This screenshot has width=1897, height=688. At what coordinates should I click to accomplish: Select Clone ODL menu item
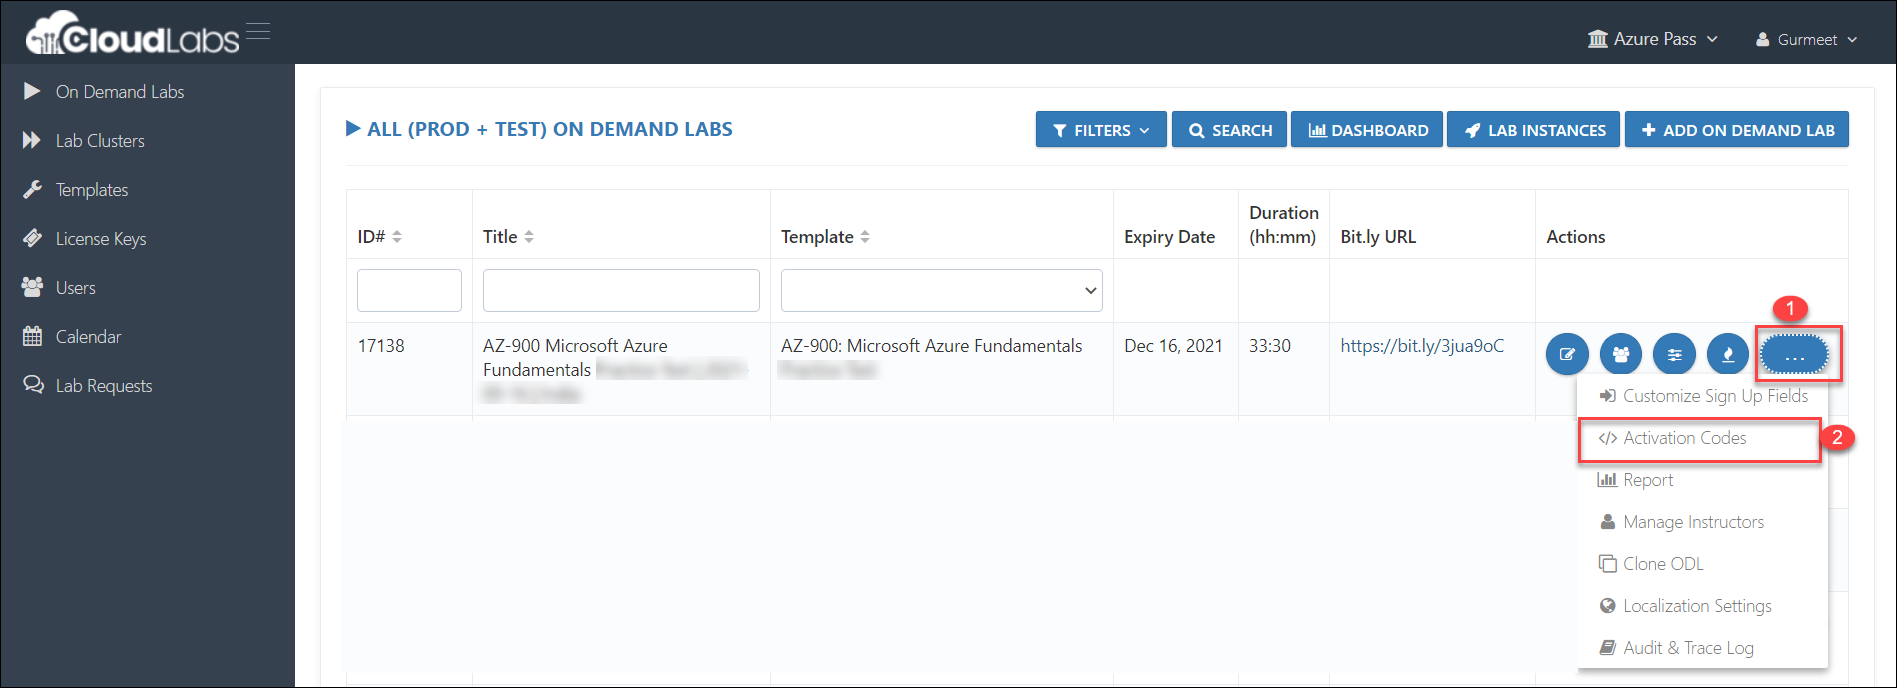pos(1703,564)
